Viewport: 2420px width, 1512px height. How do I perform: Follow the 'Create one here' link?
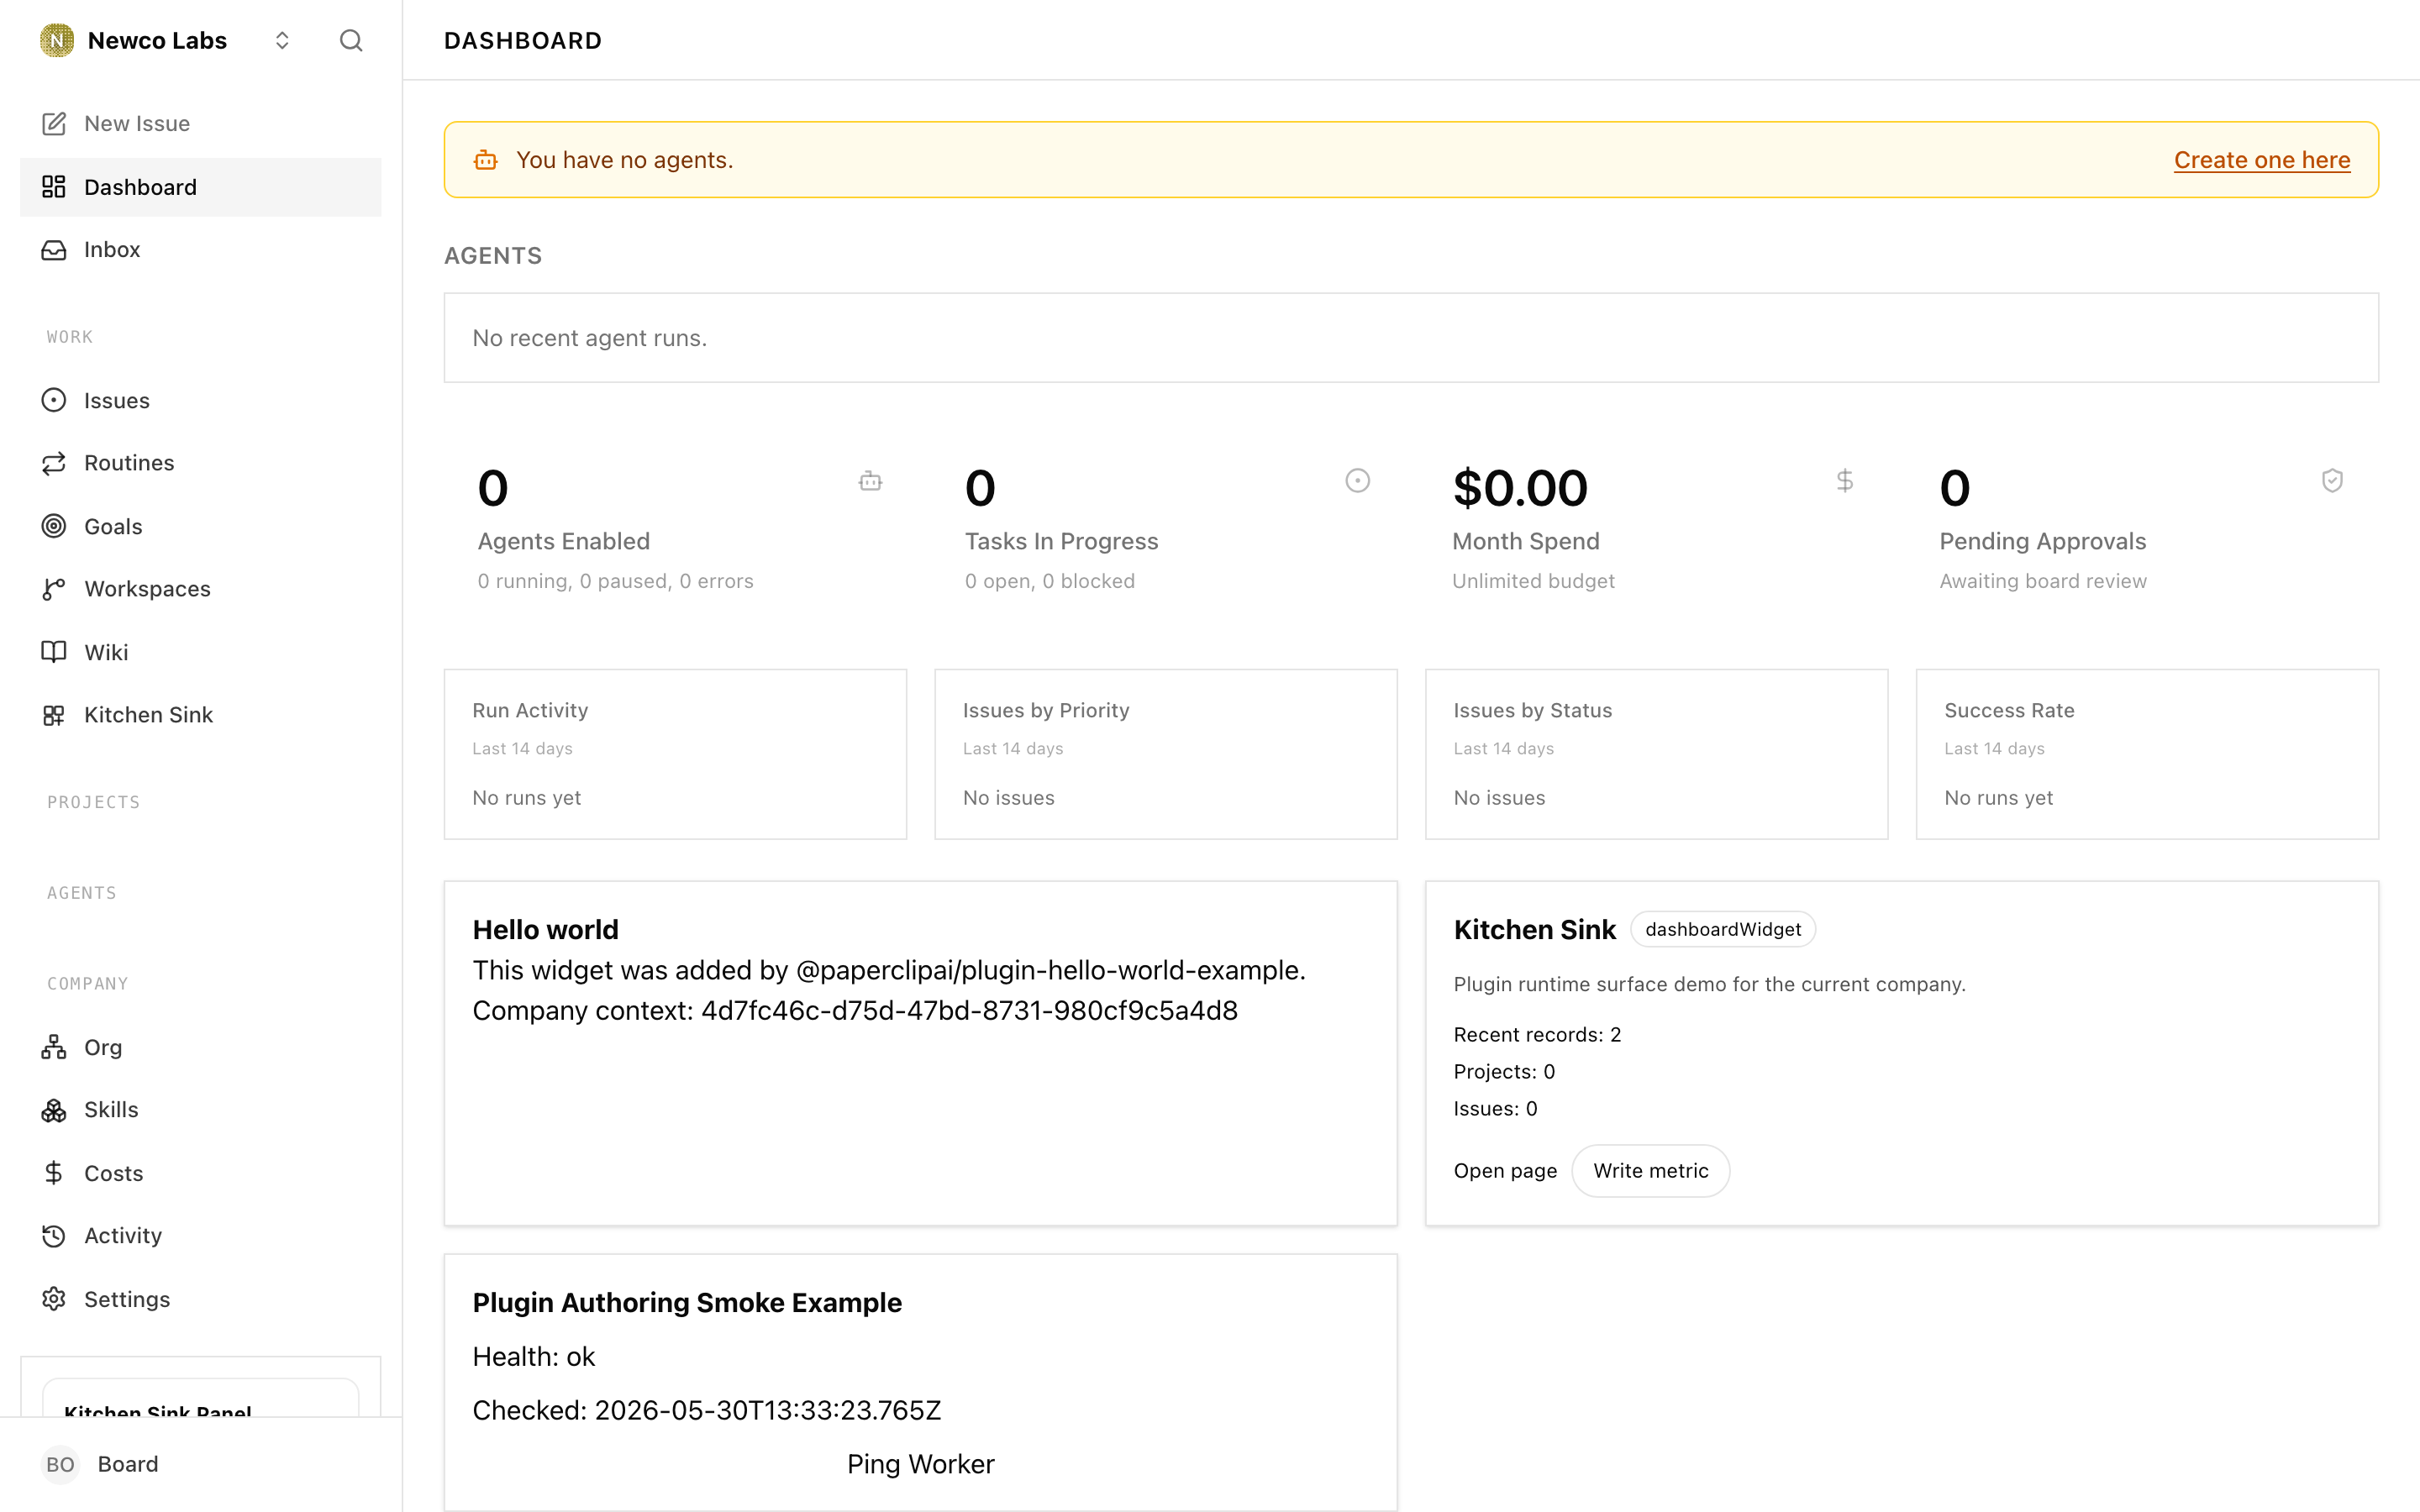point(2262,160)
